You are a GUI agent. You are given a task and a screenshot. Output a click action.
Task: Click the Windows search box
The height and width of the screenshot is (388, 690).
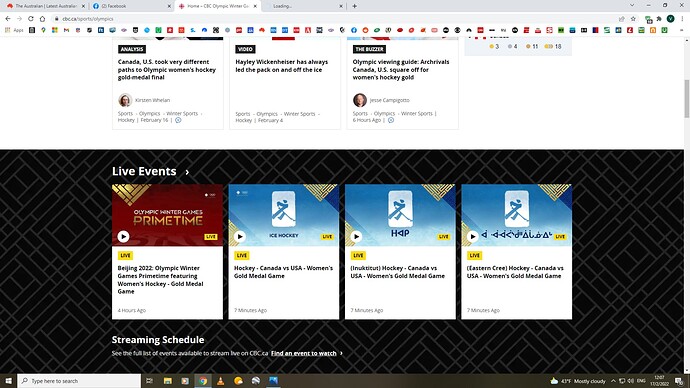(x=79, y=381)
